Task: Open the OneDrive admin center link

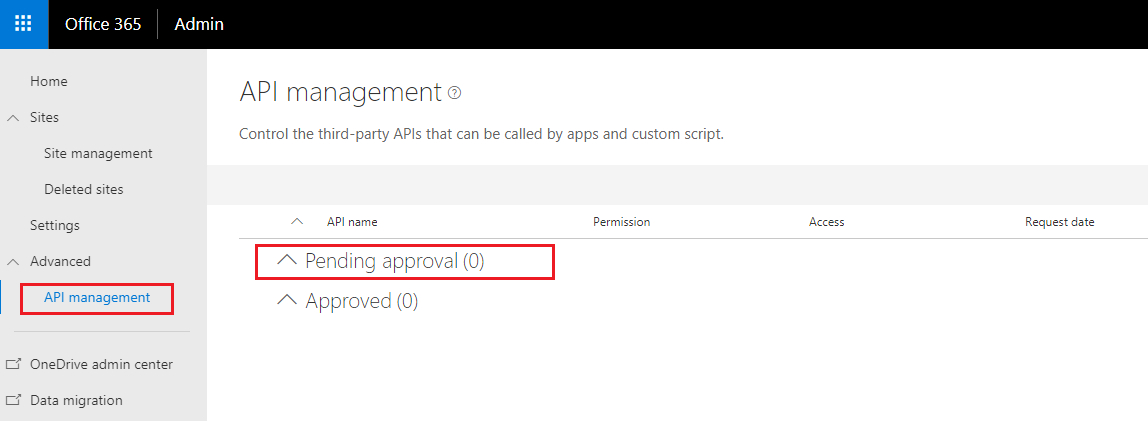Action: pos(101,365)
